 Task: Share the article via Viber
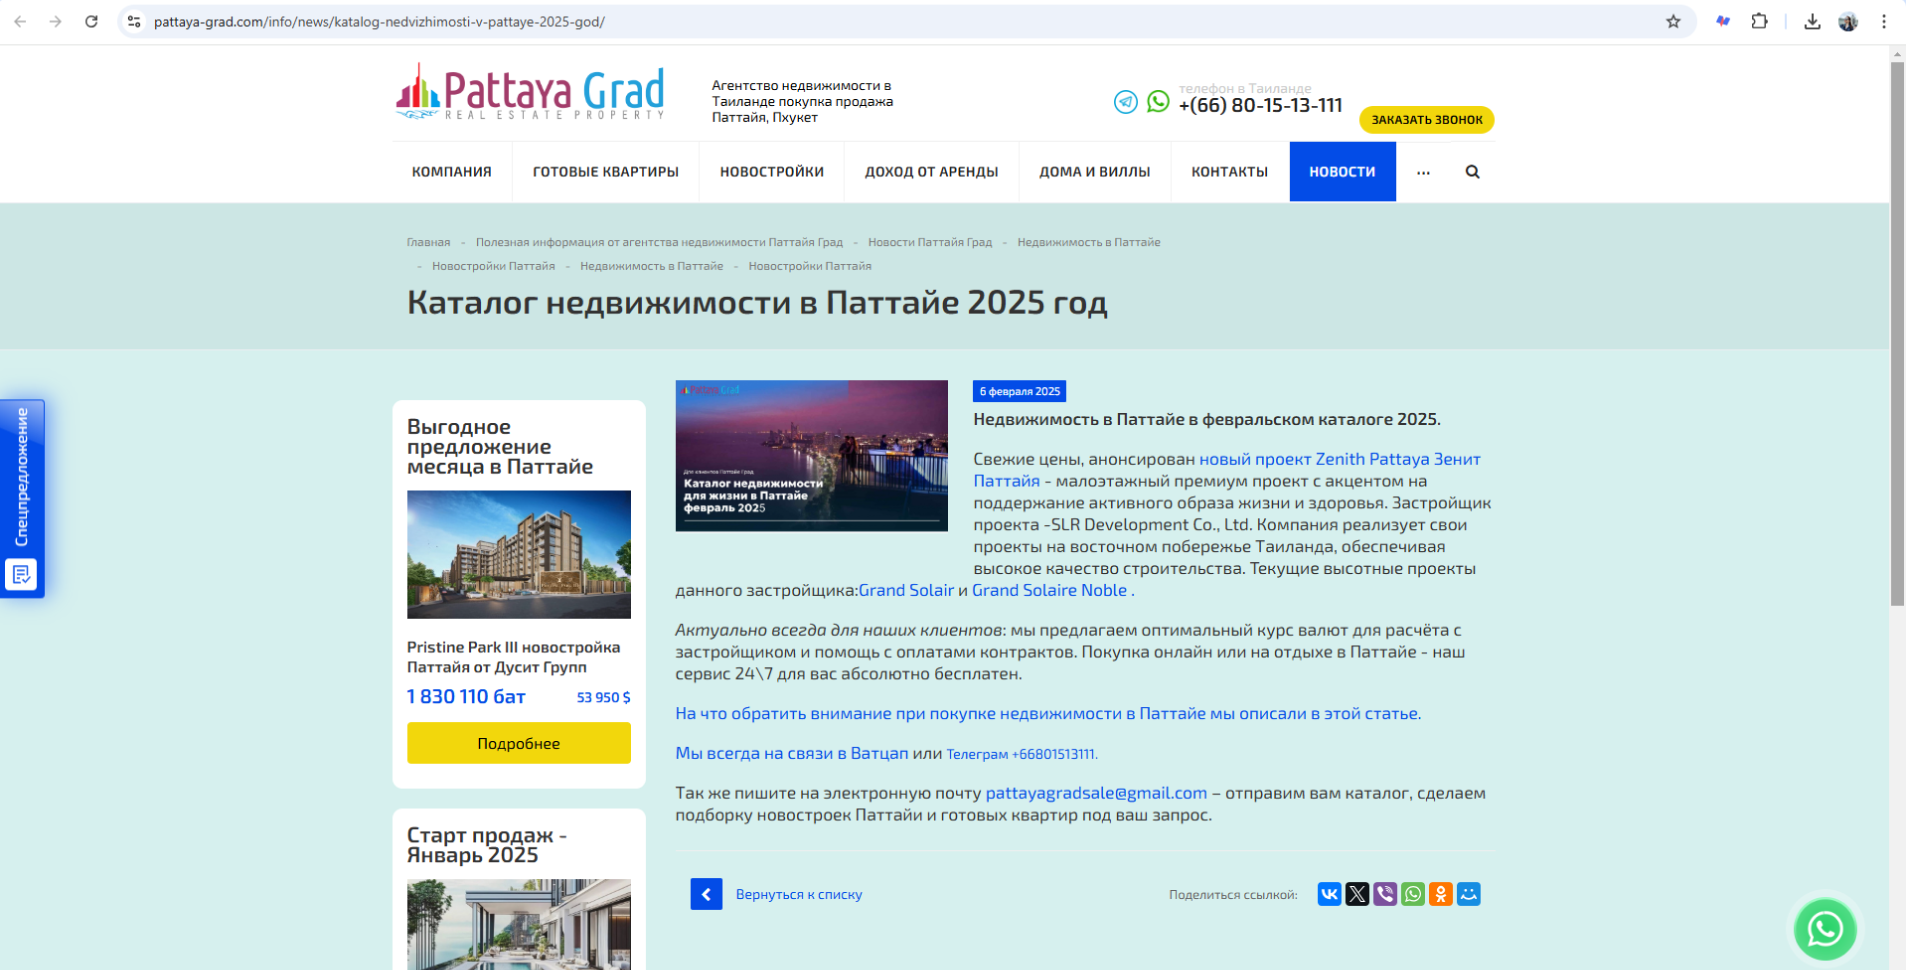[x=1385, y=894]
